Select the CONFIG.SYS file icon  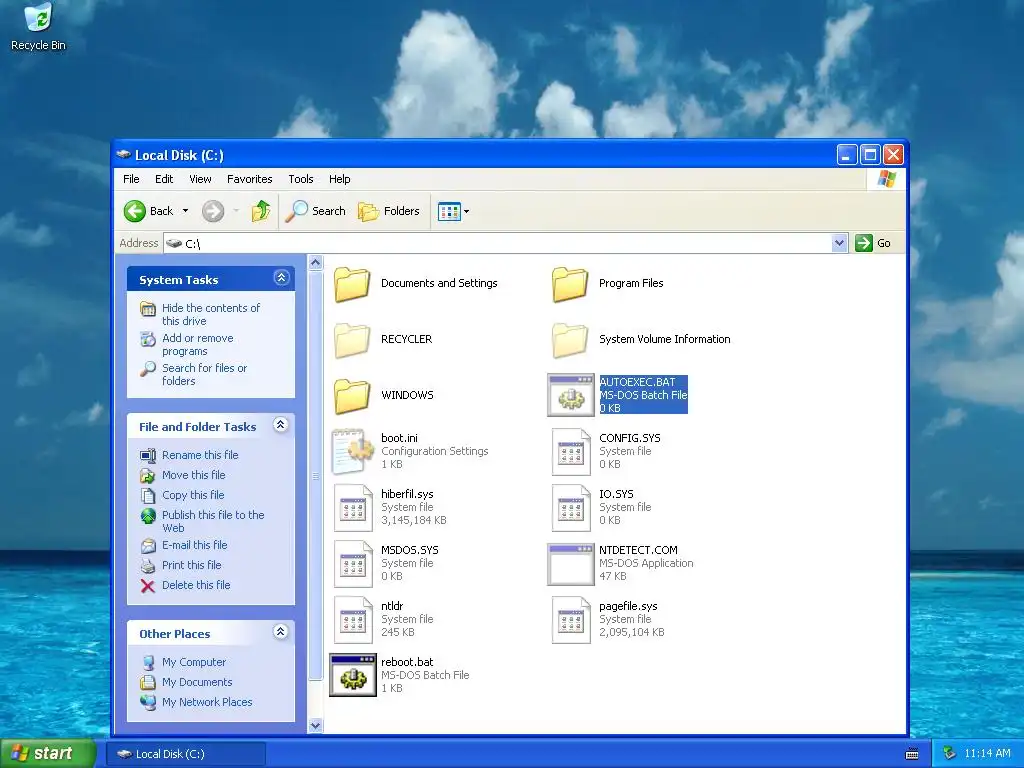point(571,451)
